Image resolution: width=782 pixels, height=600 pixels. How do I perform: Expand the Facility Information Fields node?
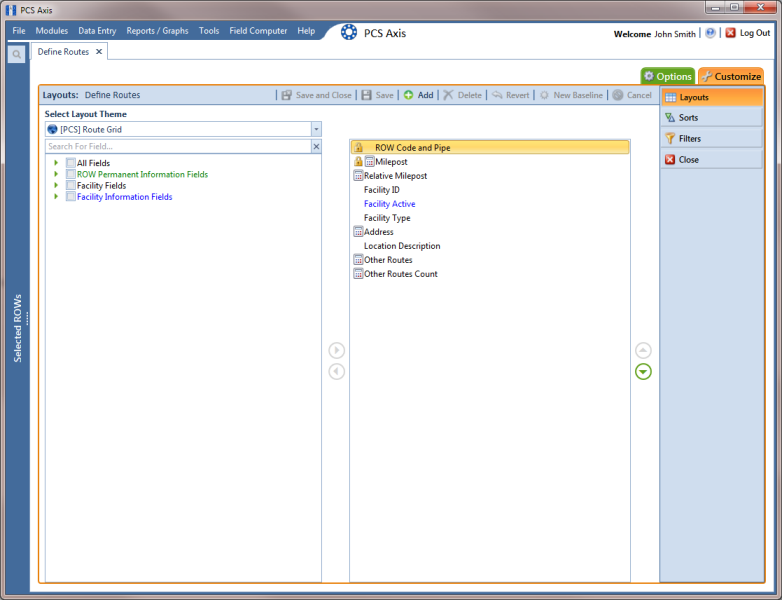click(56, 197)
